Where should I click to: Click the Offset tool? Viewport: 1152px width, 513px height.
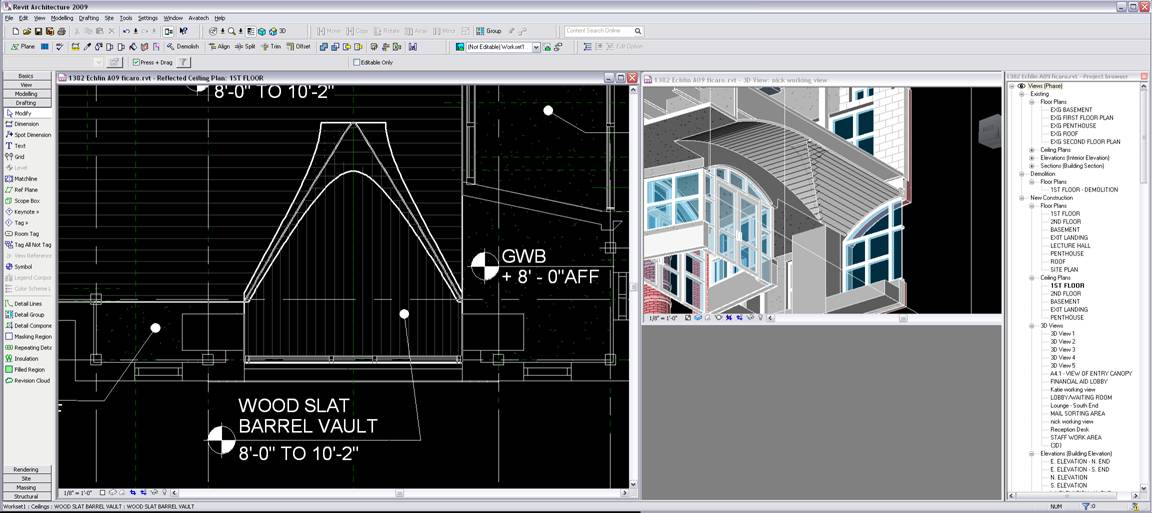(x=298, y=46)
